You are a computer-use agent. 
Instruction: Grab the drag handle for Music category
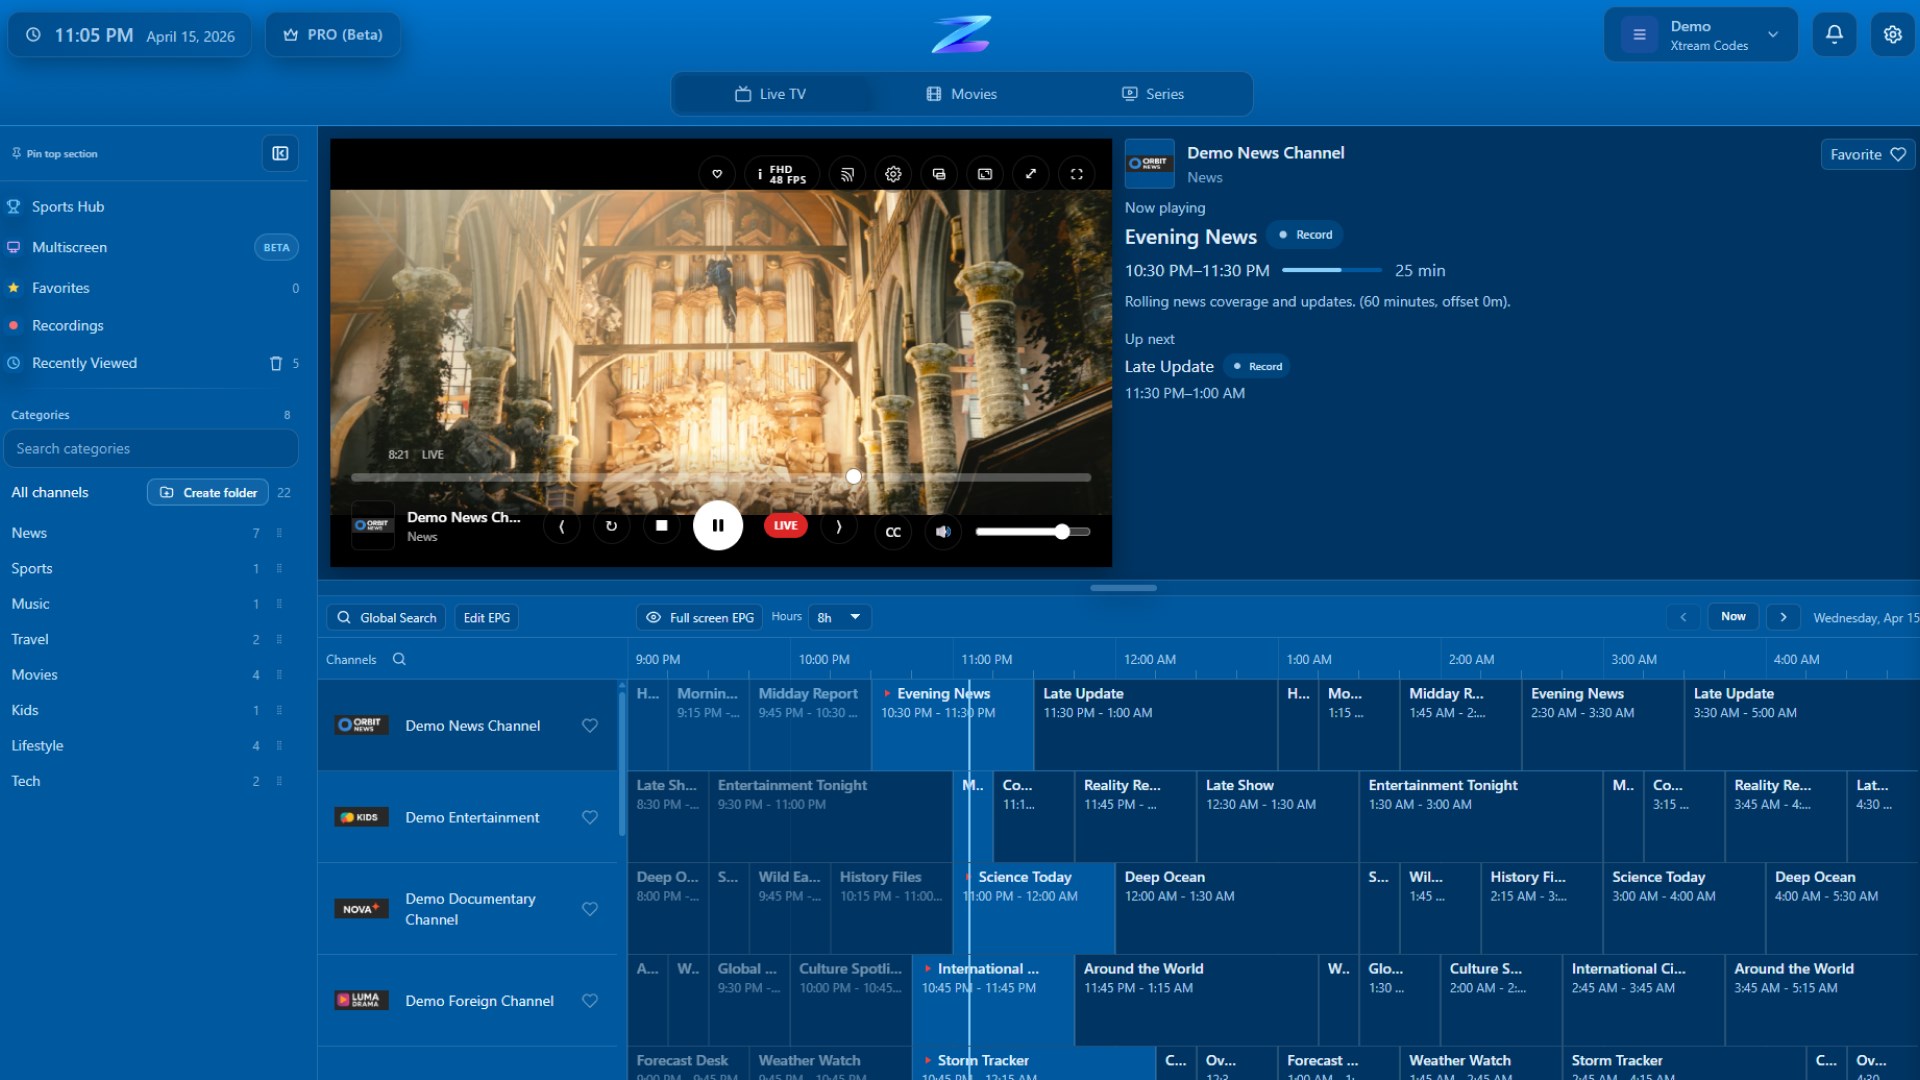[279, 604]
